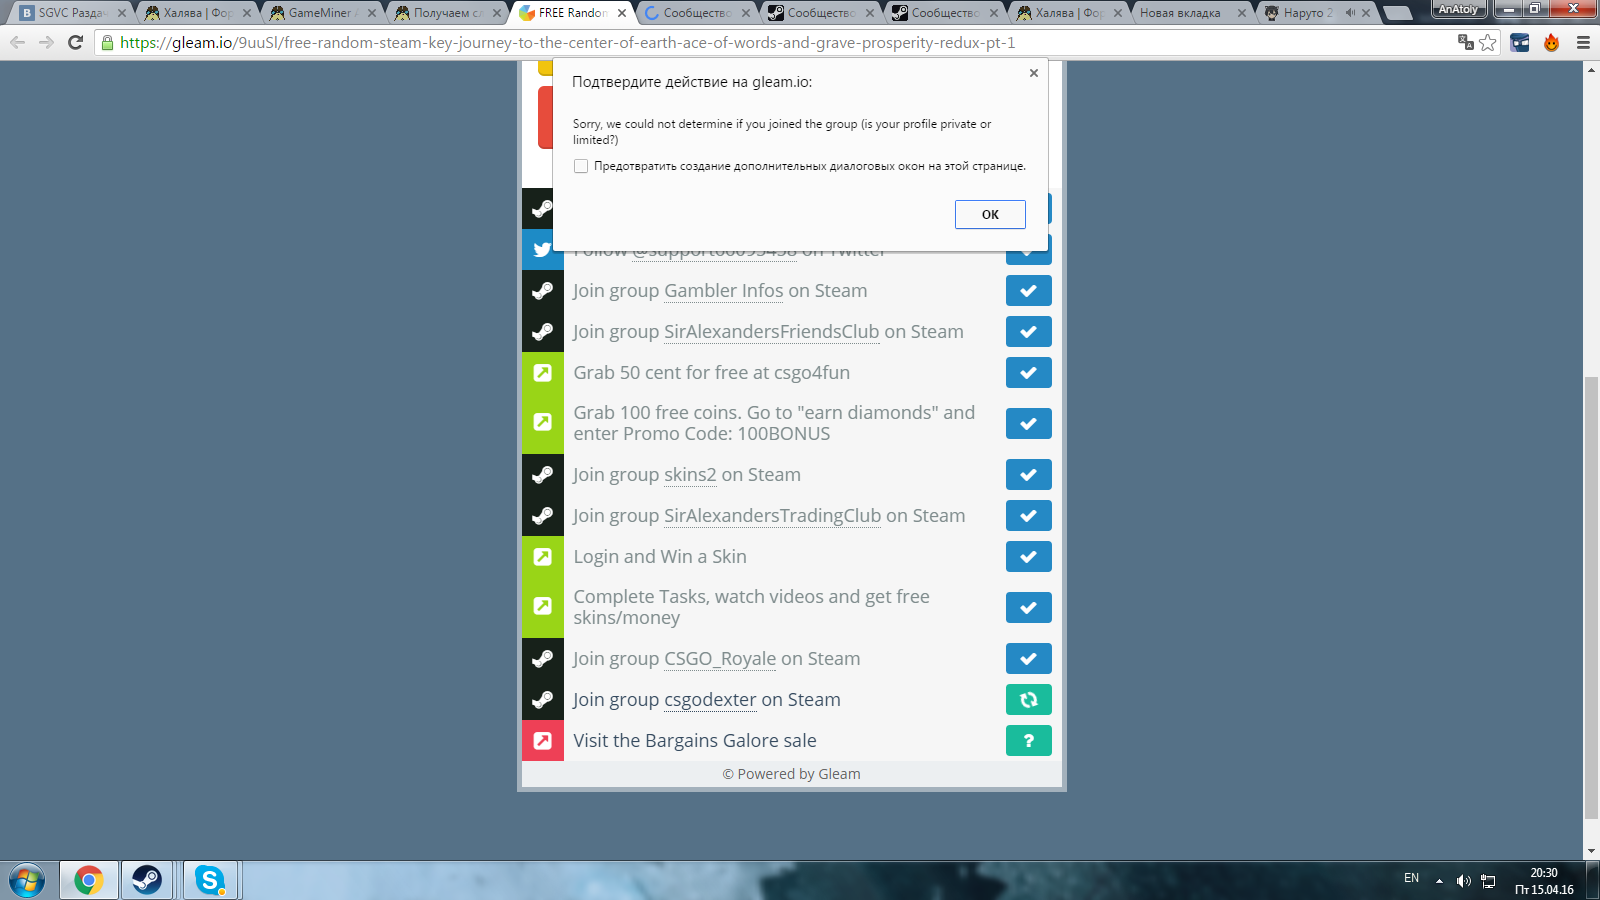Click the Steam icon beside Join group csgodexter
1600x900 pixels.
pos(542,700)
